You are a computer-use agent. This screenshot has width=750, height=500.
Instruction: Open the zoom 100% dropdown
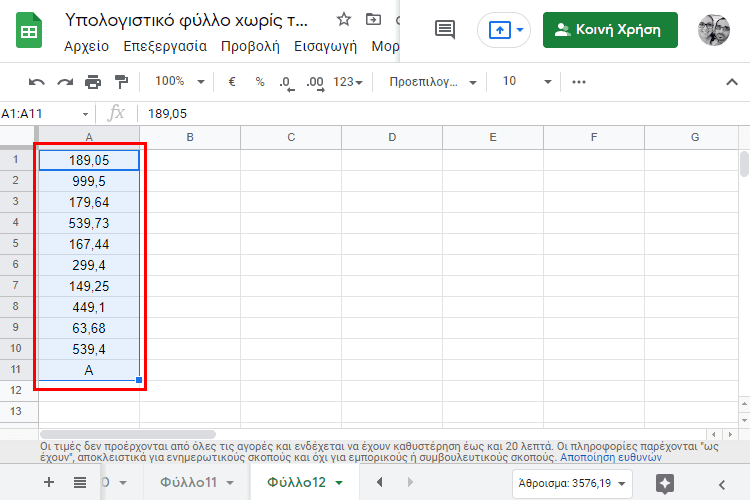point(180,81)
